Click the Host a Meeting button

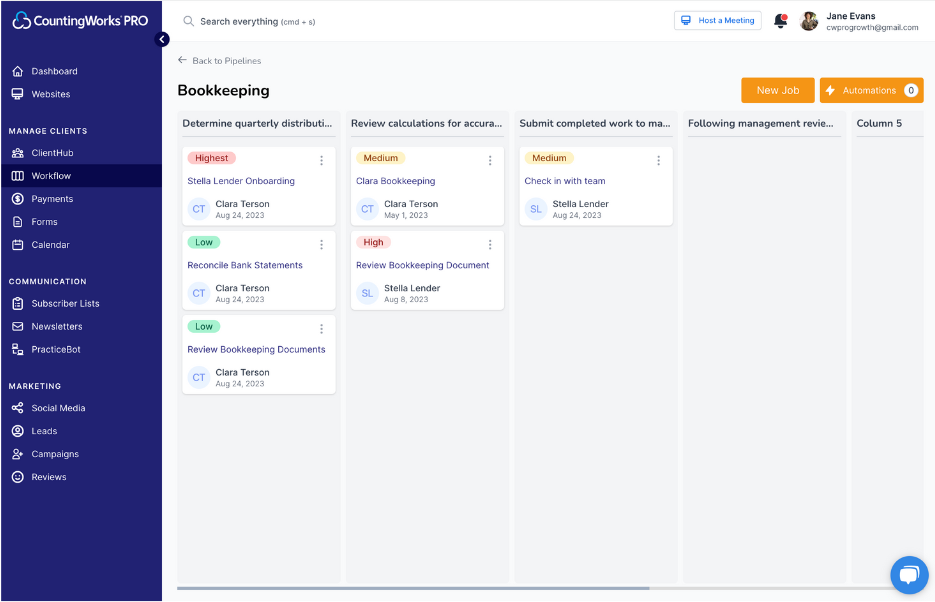pyautogui.click(x=717, y=21)
